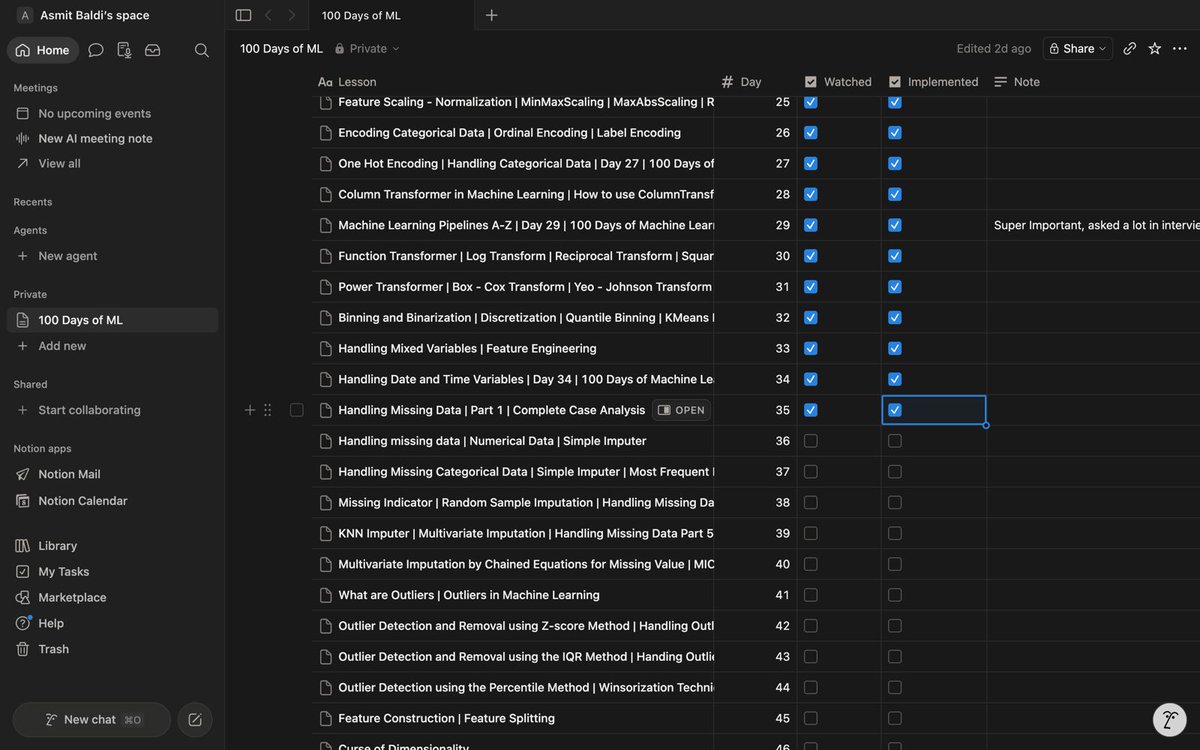Viewport: 1200px width, 750px height.
Task: Open Notion search via magnifier icon
Action: click(x=202, y=50)
